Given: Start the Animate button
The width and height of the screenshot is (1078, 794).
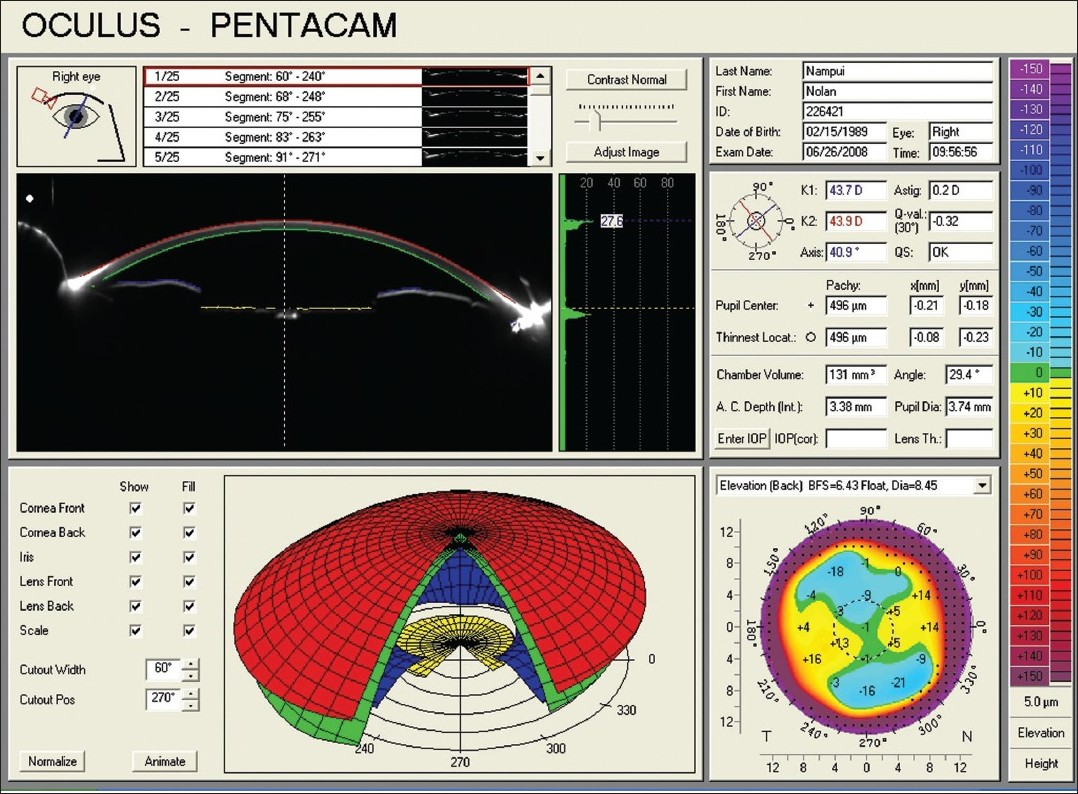Looking at the screenshot, I should point(165,761).
